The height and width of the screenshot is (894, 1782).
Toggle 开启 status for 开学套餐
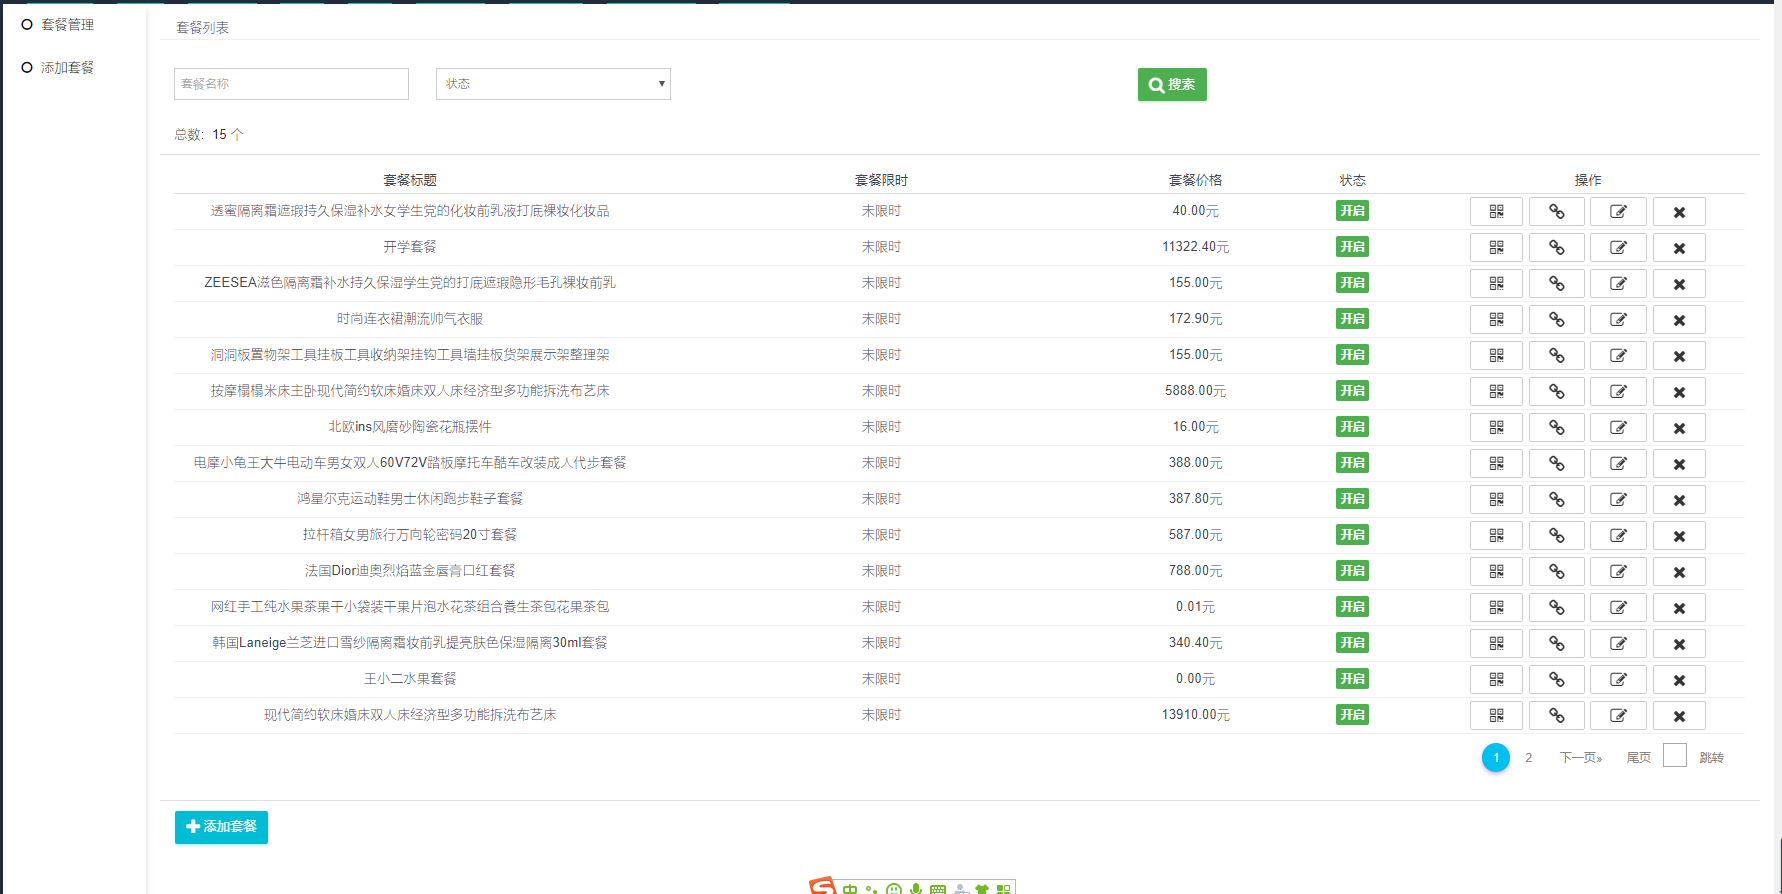coord(1352,247)
